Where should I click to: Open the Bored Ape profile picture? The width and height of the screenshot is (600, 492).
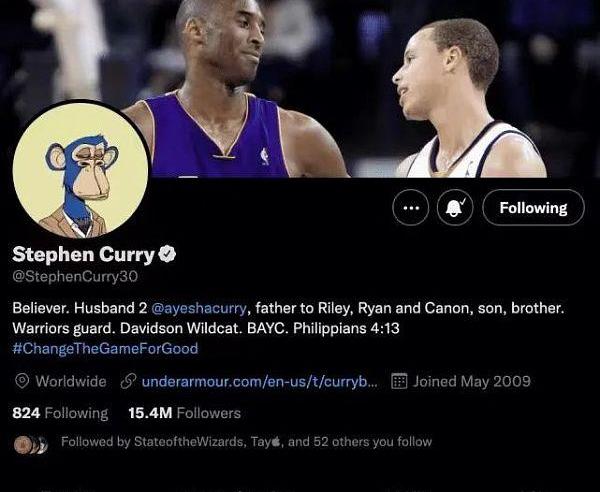pyautogui.click(x=81, y=170)
